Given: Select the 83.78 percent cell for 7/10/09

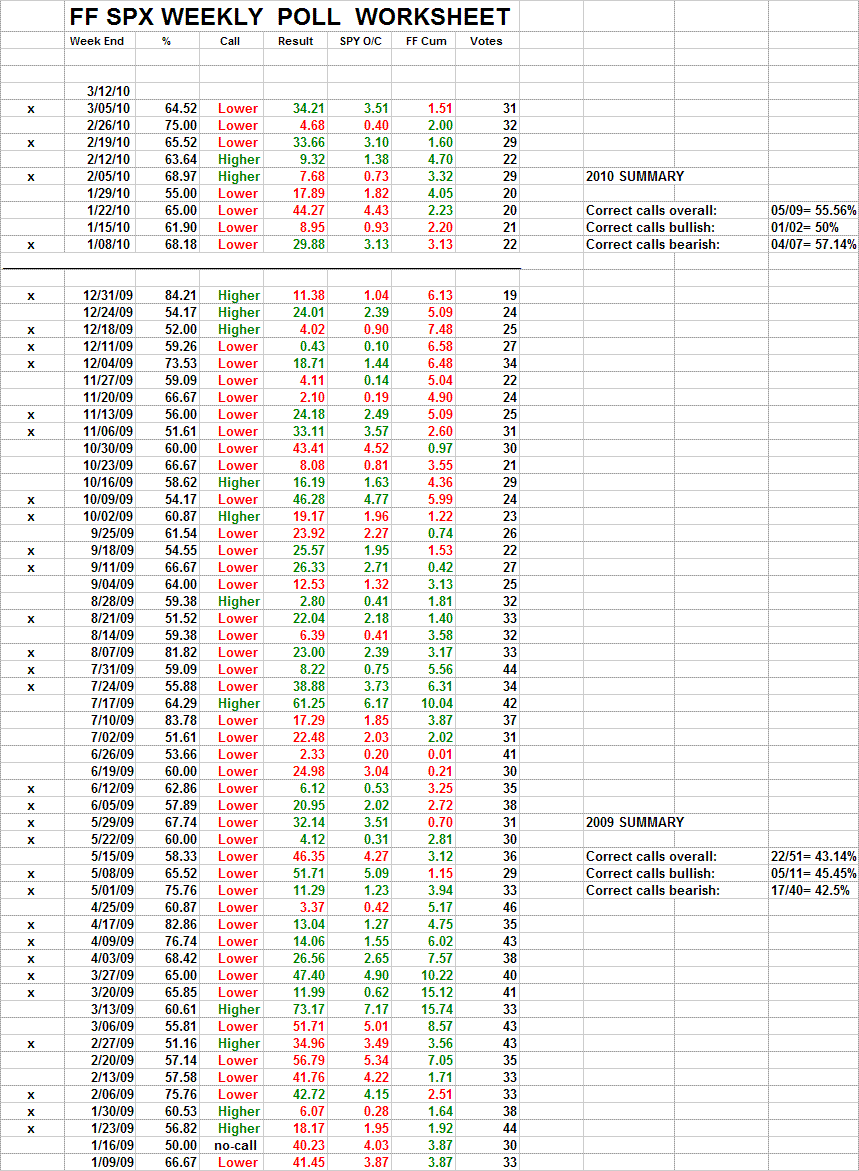Looking at the screenshot, I should tap(182, 720).
